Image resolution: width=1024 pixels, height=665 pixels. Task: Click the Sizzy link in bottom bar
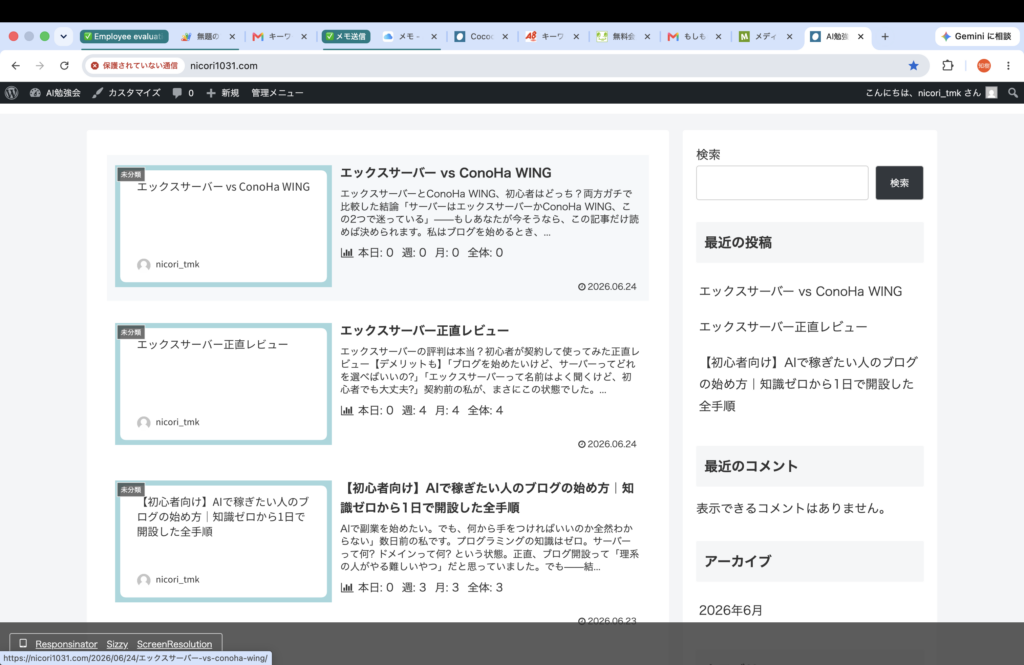pyautogui.click(x=117, y=644)
